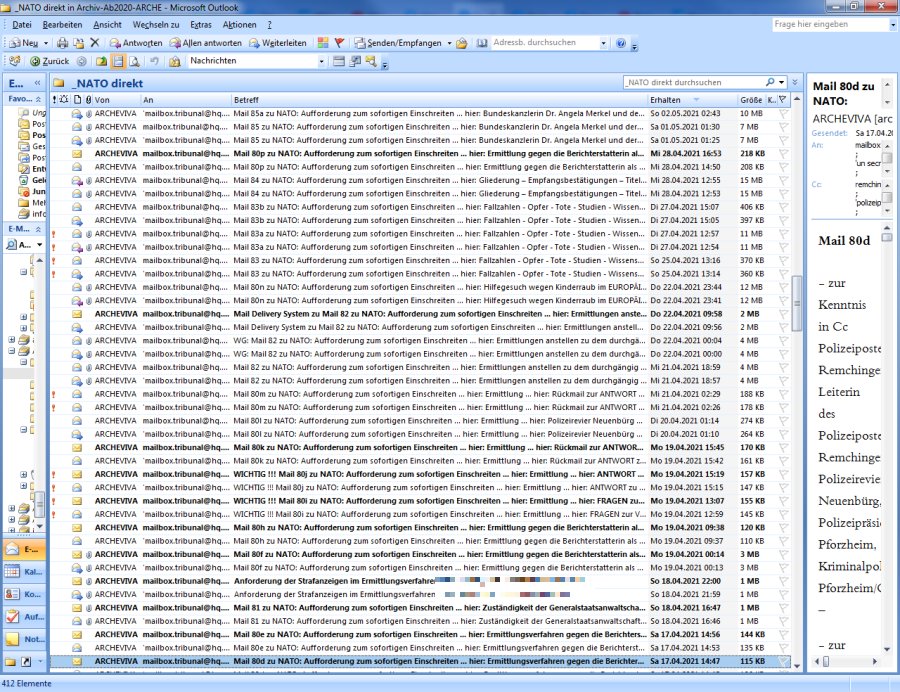Viewport: 900px width, 692px height.
Task: Click the red follow-up flag toolbar icon
Action: click(x=339, y=43)
